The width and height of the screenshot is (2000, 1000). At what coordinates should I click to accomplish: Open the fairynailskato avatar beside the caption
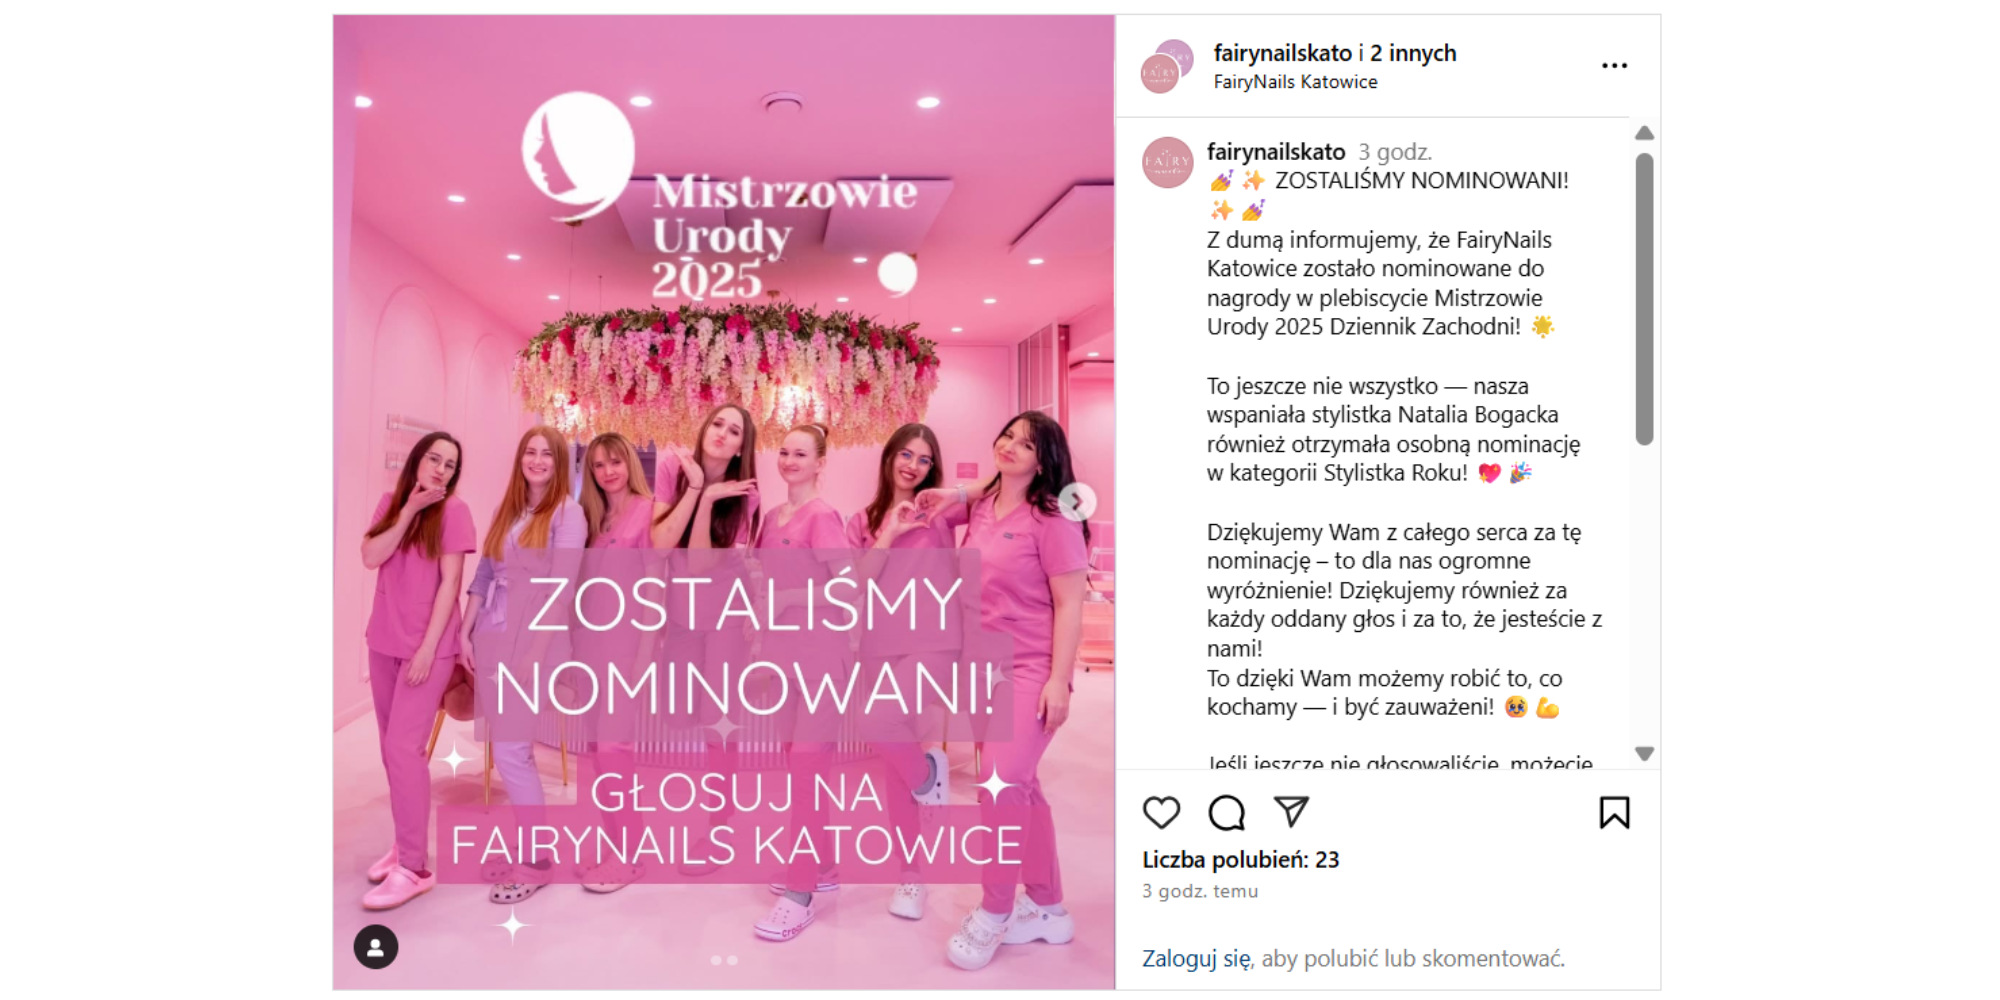pos(1167,162)
